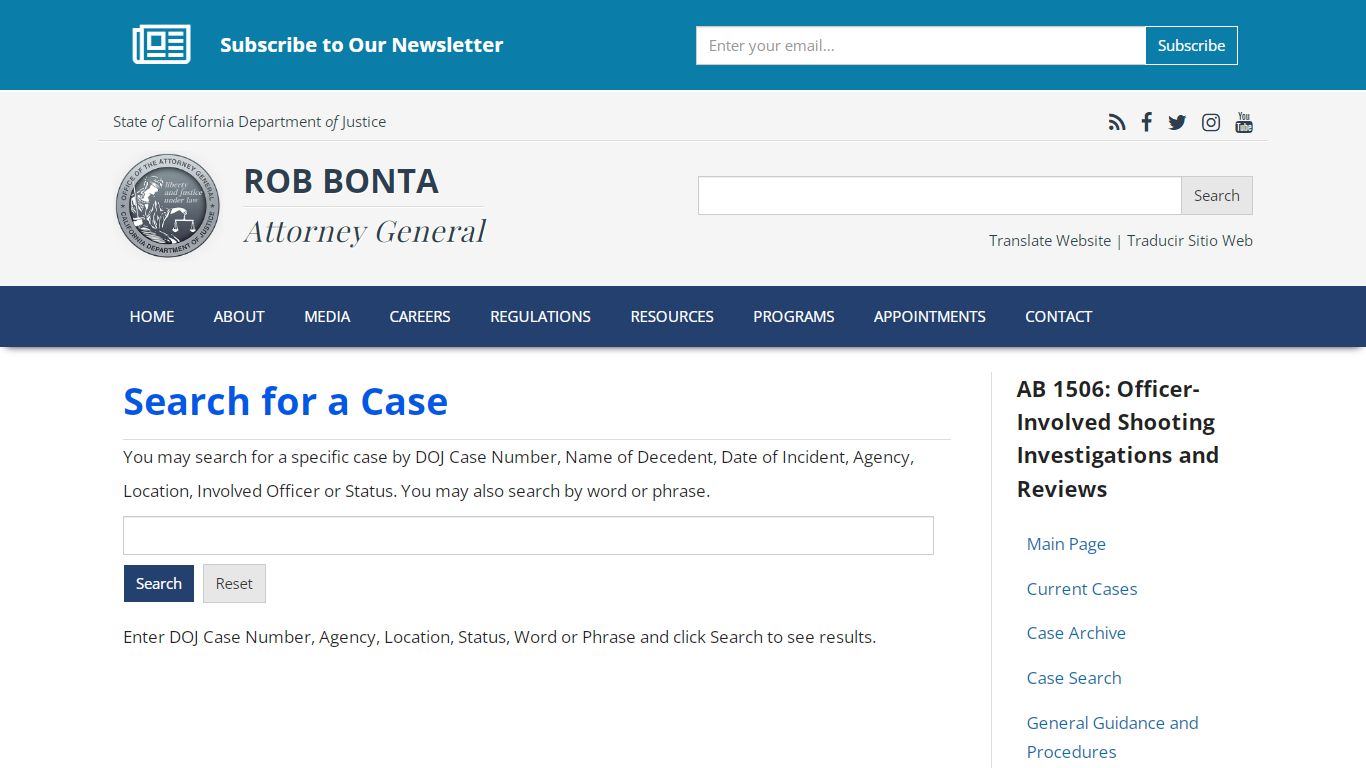The height and width of the screenshot is (768, 1366).
Task: Click the newsletter newspaper icon
Action: click(162, 45)
